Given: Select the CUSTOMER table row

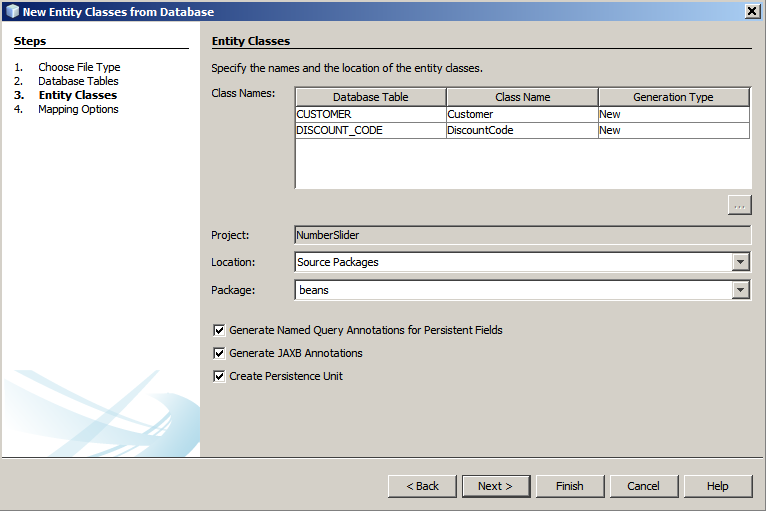Looking at the screenshot, I should click(370, 114).
